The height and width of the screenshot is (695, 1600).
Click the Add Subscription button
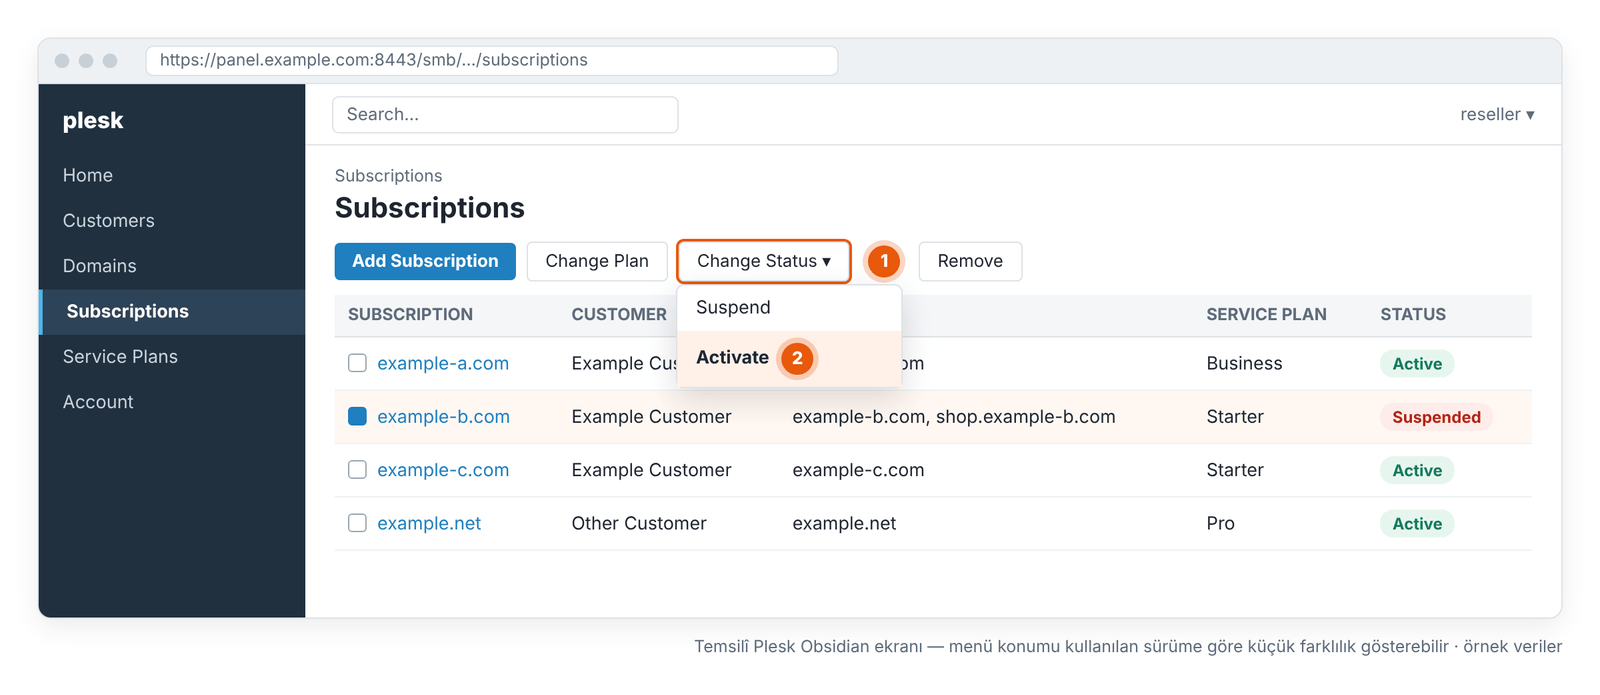click(x=425, y=261)
